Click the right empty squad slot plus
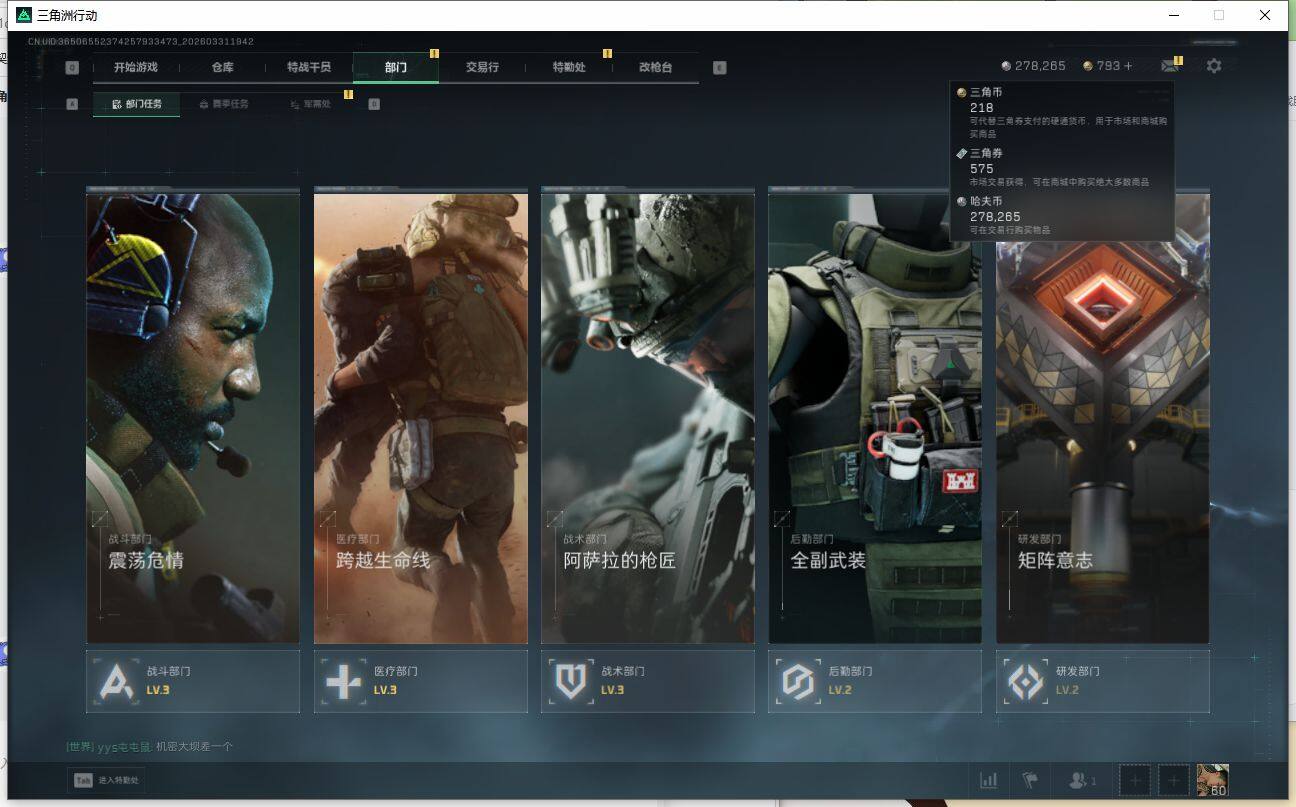The height and width of the screenshot is (807, 1296). click(1174, 780)
